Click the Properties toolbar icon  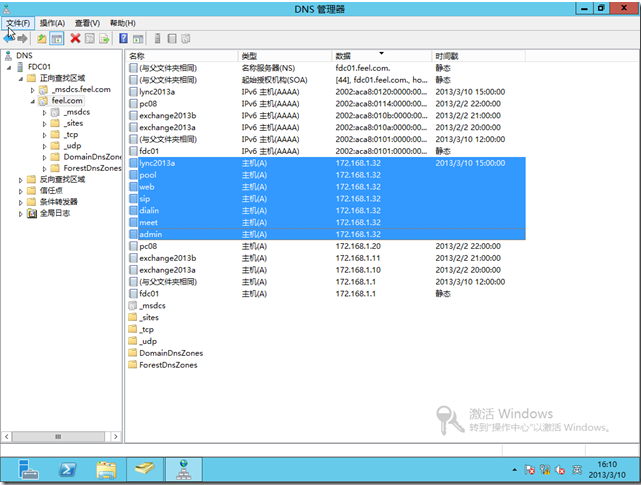pyautogui.click(x=90, y=39)
